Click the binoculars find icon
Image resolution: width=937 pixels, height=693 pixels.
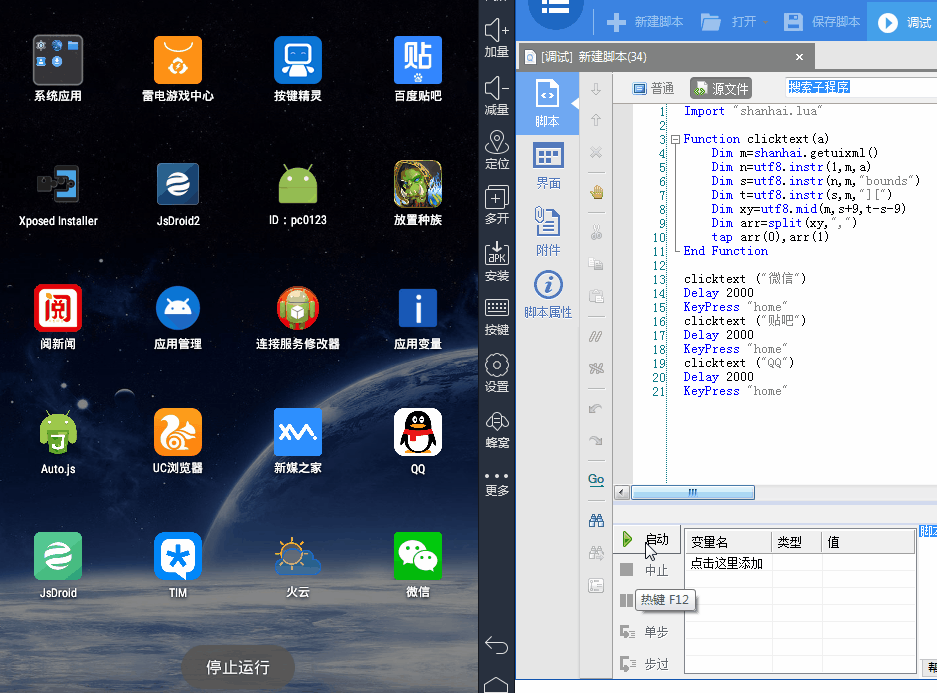click(x=596, y=520)
